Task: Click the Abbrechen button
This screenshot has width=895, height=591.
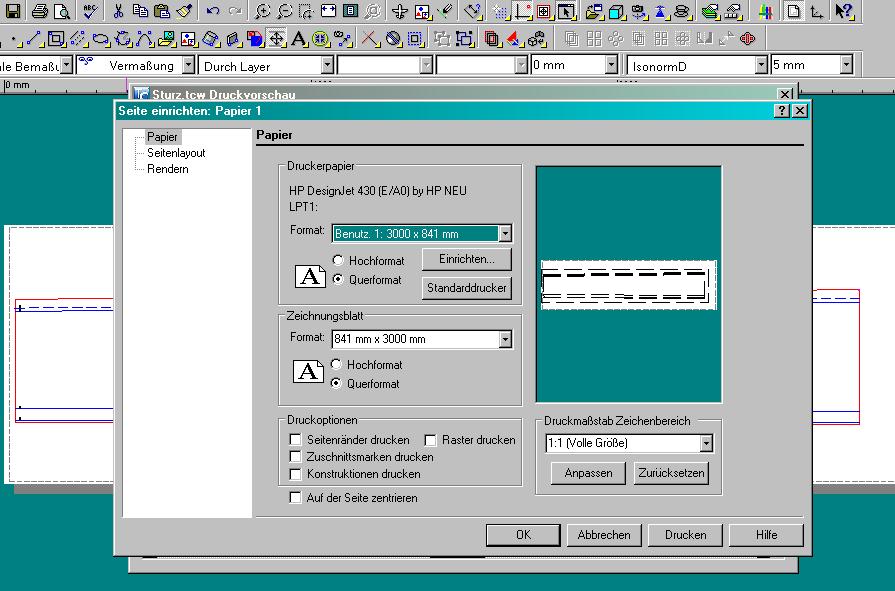Action: tap(604, 535)
